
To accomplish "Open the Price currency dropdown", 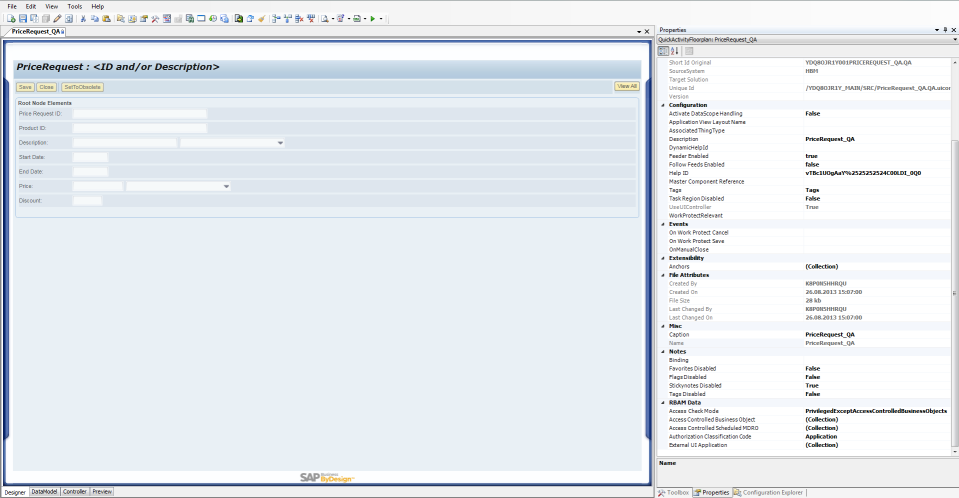I will point(226,187).
